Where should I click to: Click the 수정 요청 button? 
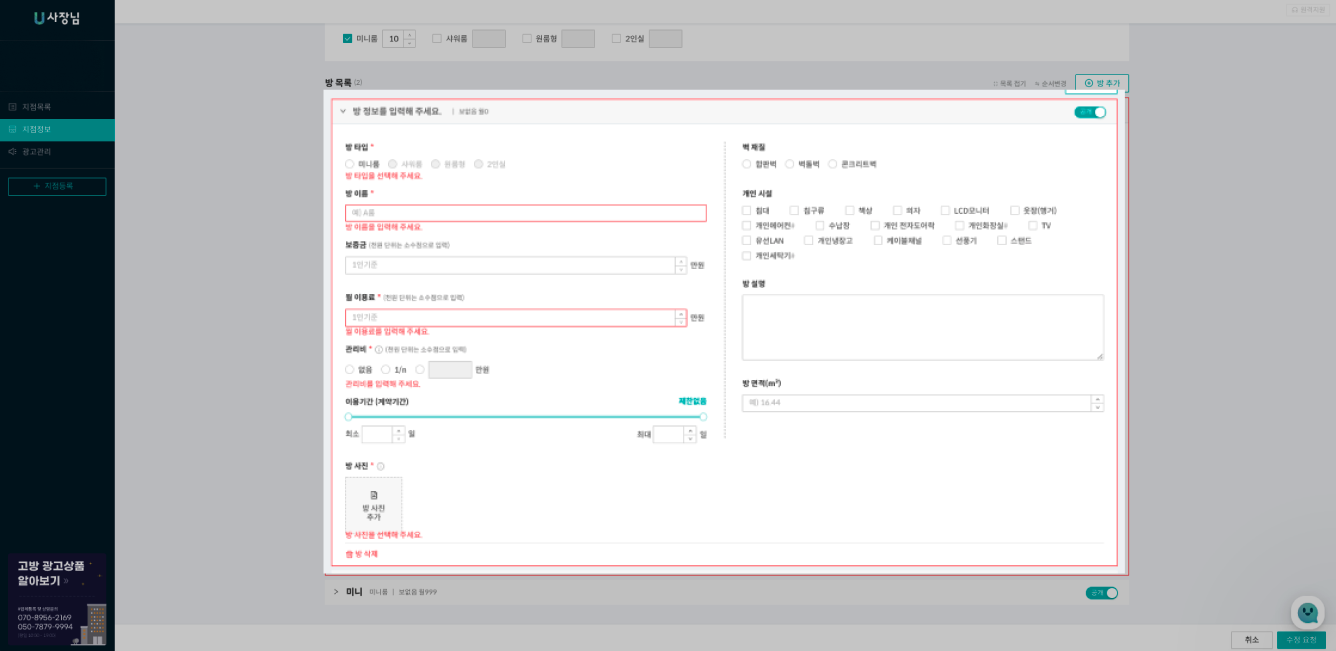pos(1300,640)
